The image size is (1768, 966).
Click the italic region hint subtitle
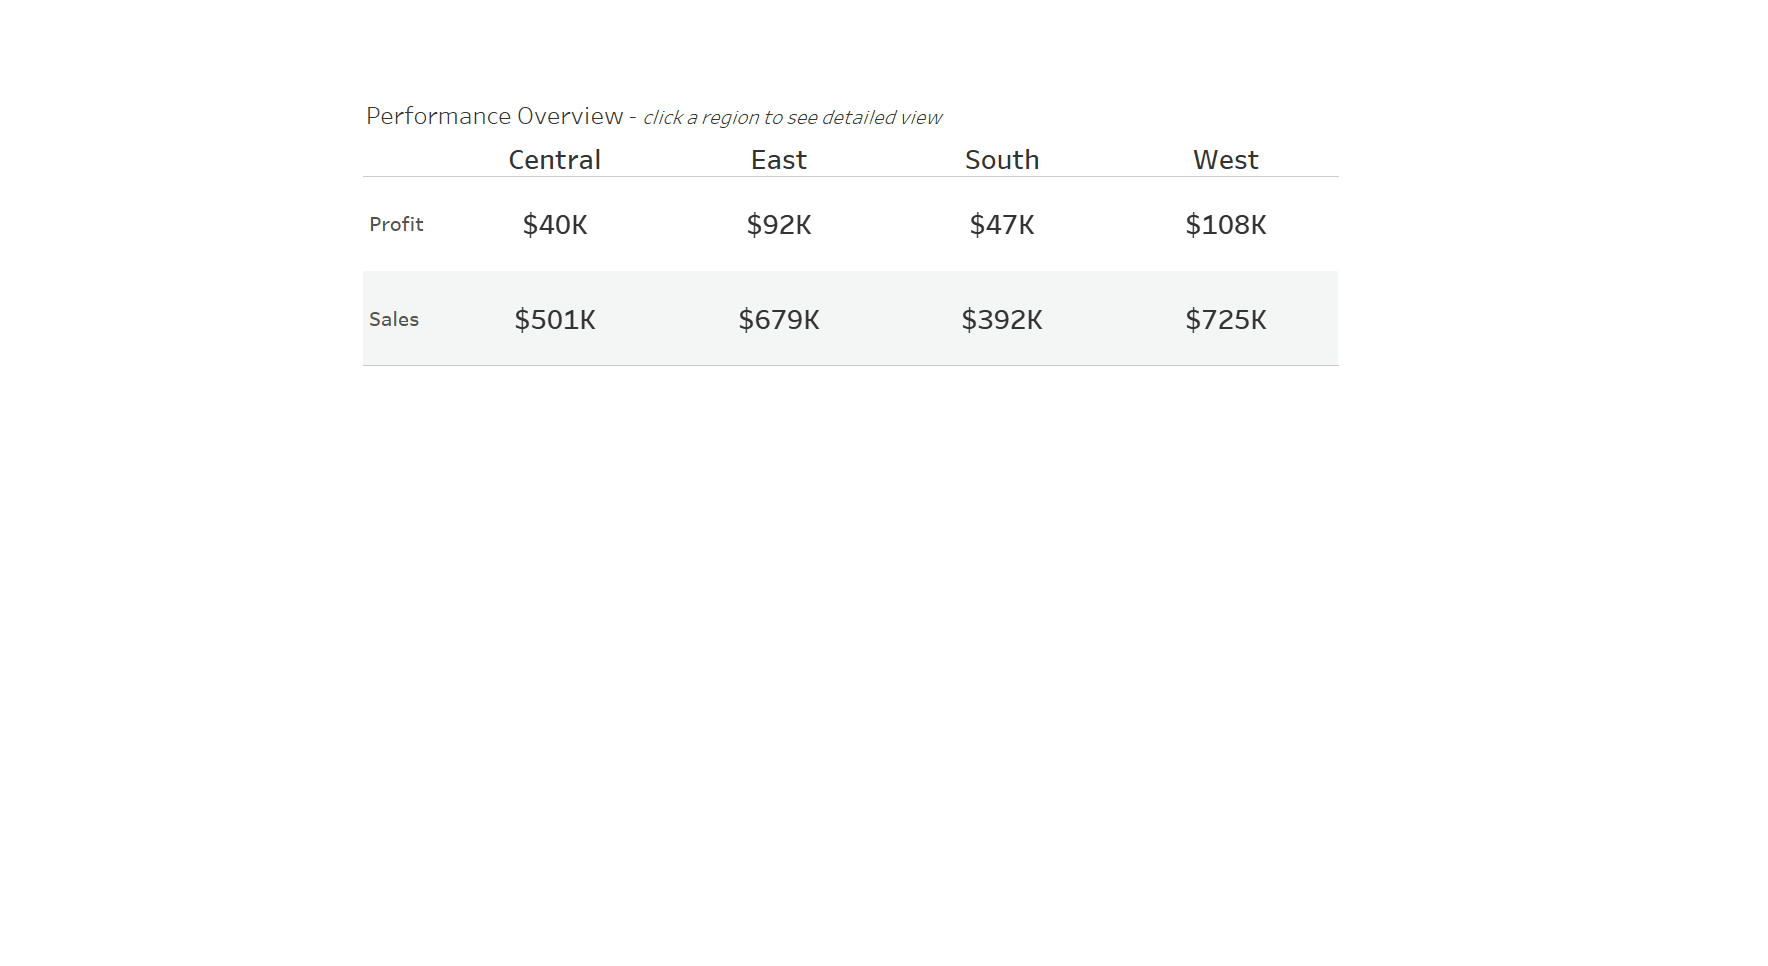792,118
